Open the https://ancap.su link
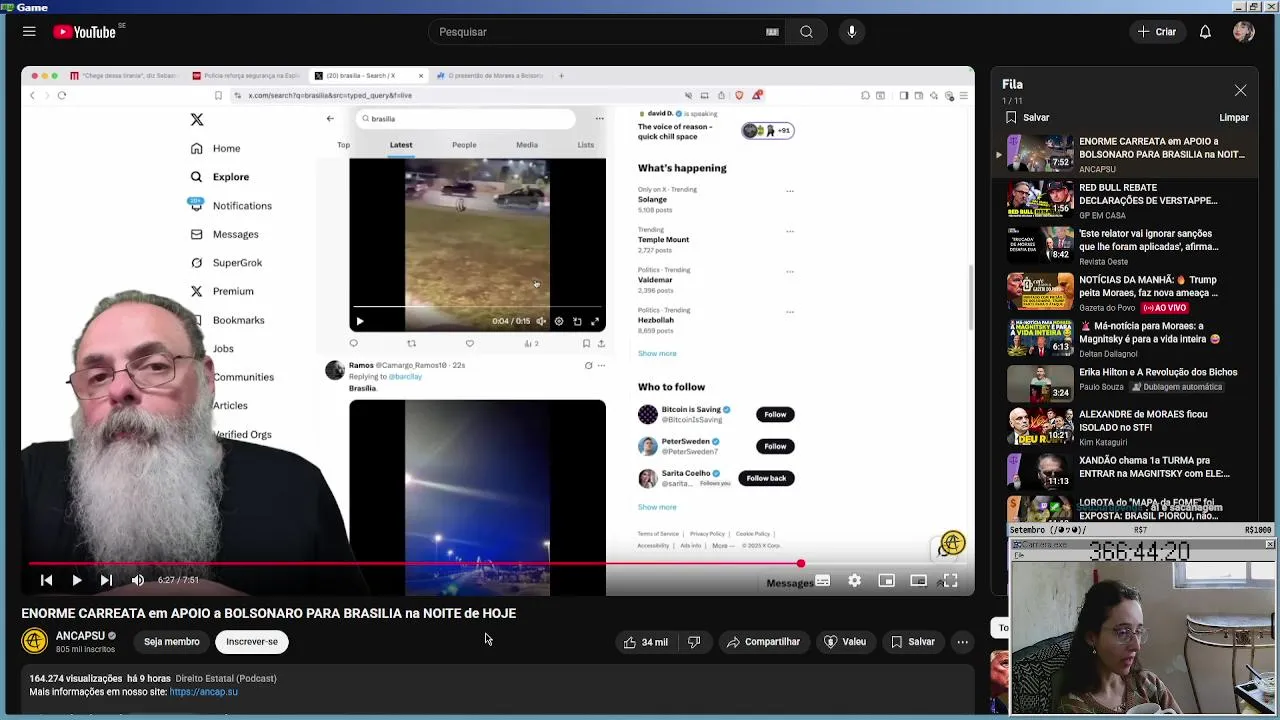This screenshot has width=1280, height=720. 204,692
